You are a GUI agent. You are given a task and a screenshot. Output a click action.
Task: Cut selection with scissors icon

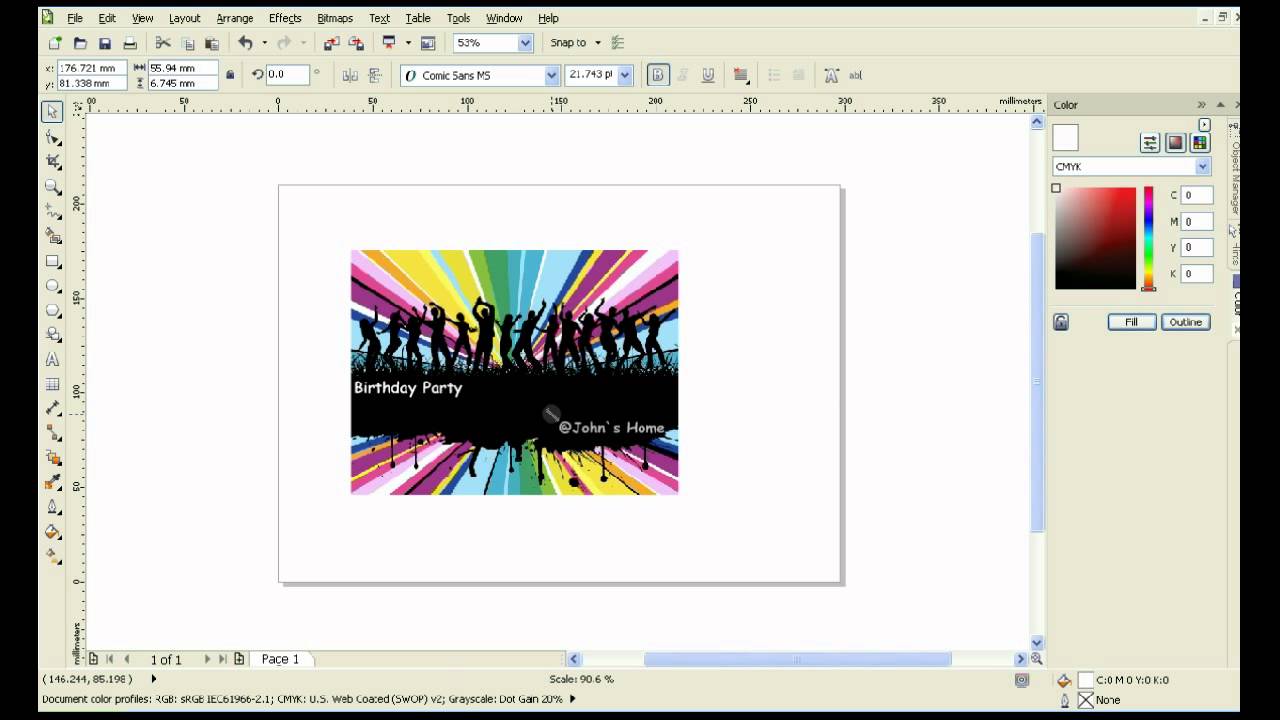pos(163,43)
